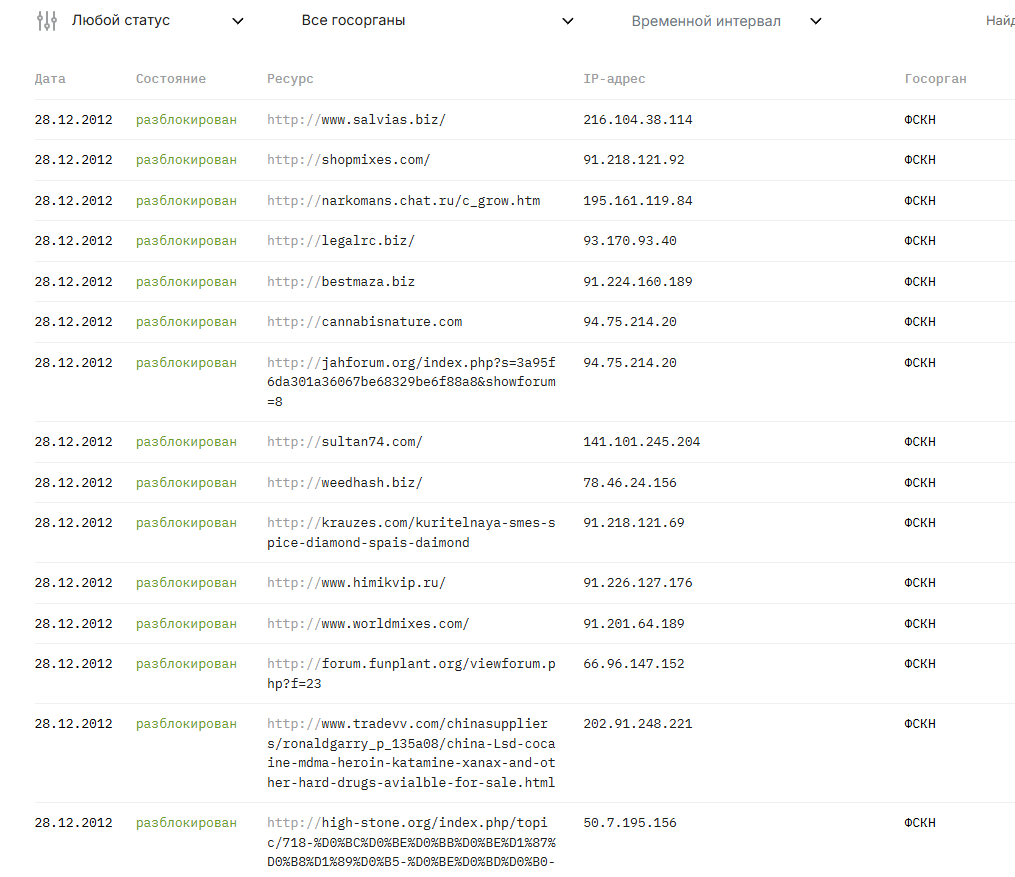Image resolution: width=1015 pixels, height=877 pixels.
Task: Click the chevron beside Все госорганы
Action: pyautogui.click(x=568, y=21)
